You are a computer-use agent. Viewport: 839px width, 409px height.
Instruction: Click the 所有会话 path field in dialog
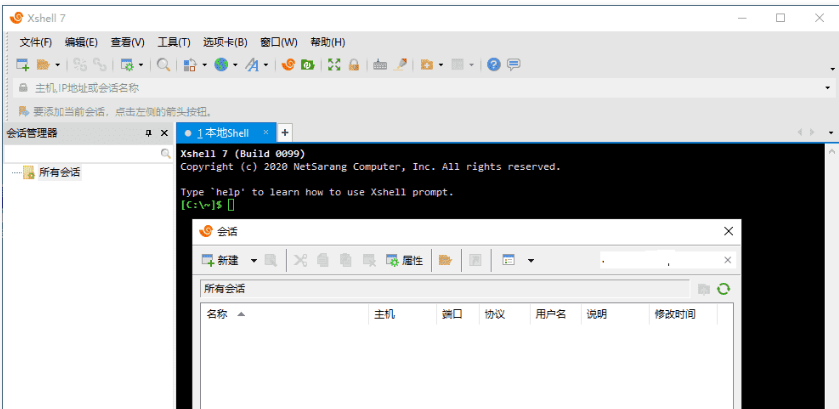click(x=445, y=289)
